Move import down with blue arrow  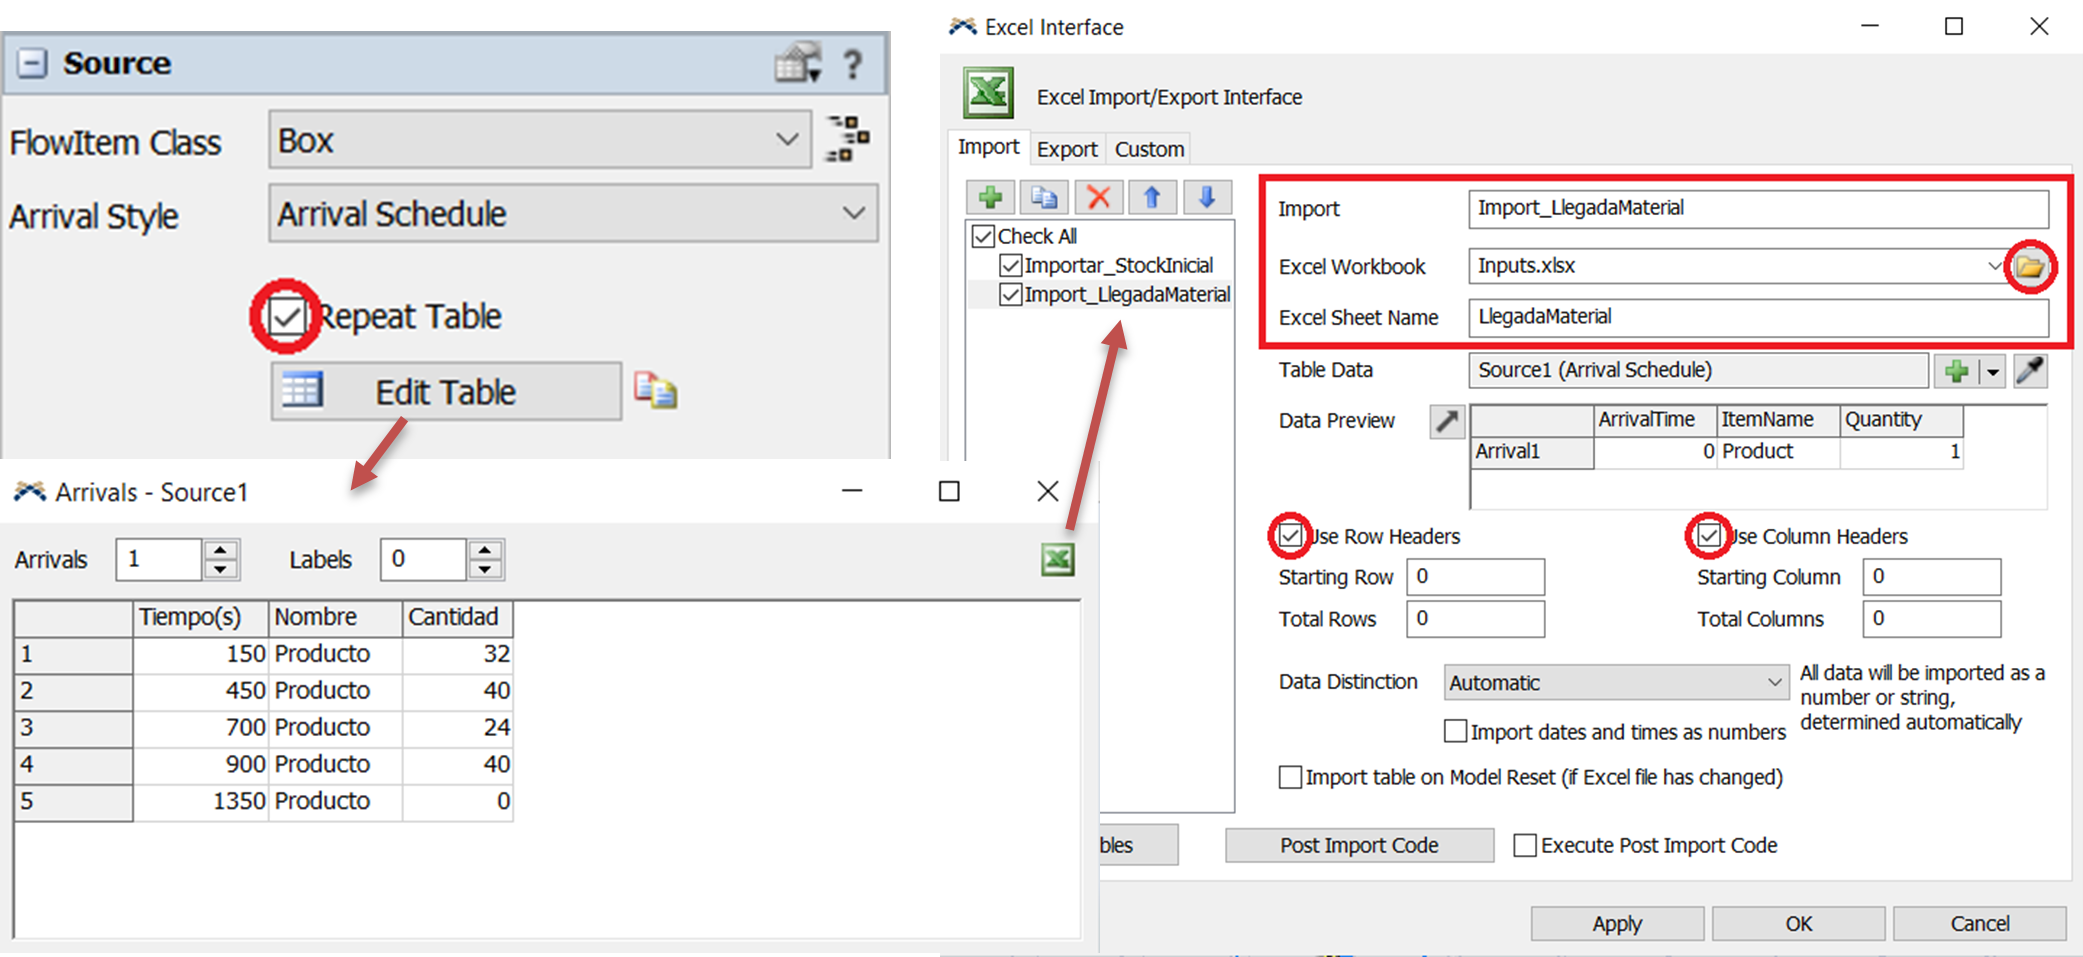[x=1206, y=197]
